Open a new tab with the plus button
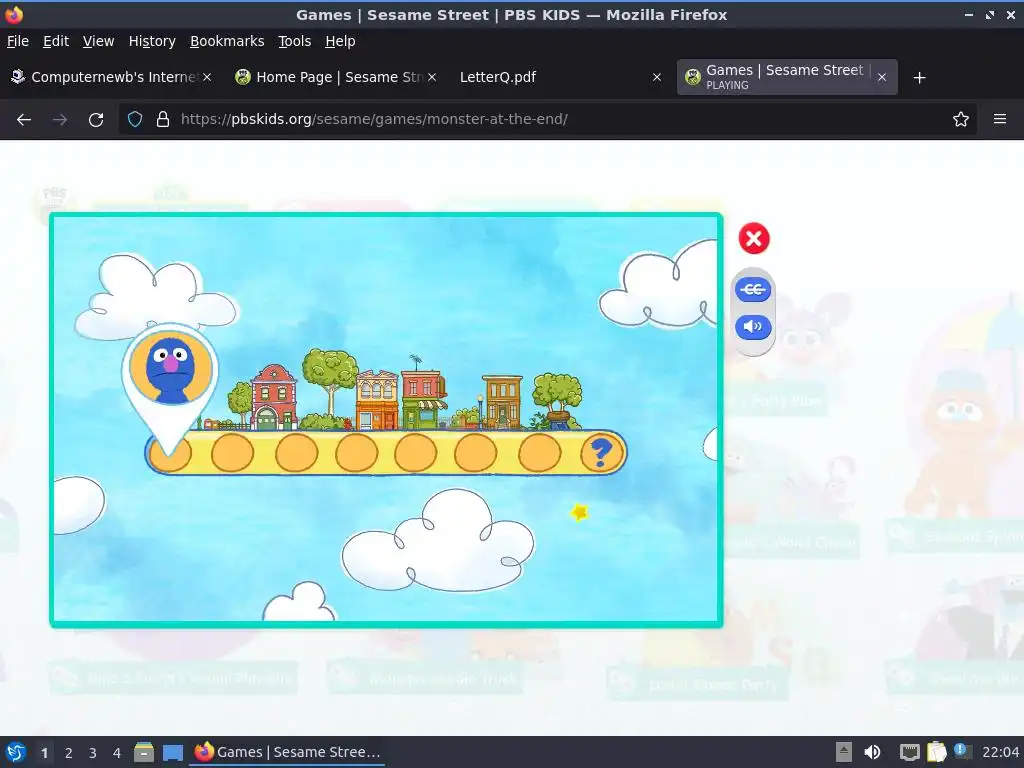 click(x=920, y=78)
